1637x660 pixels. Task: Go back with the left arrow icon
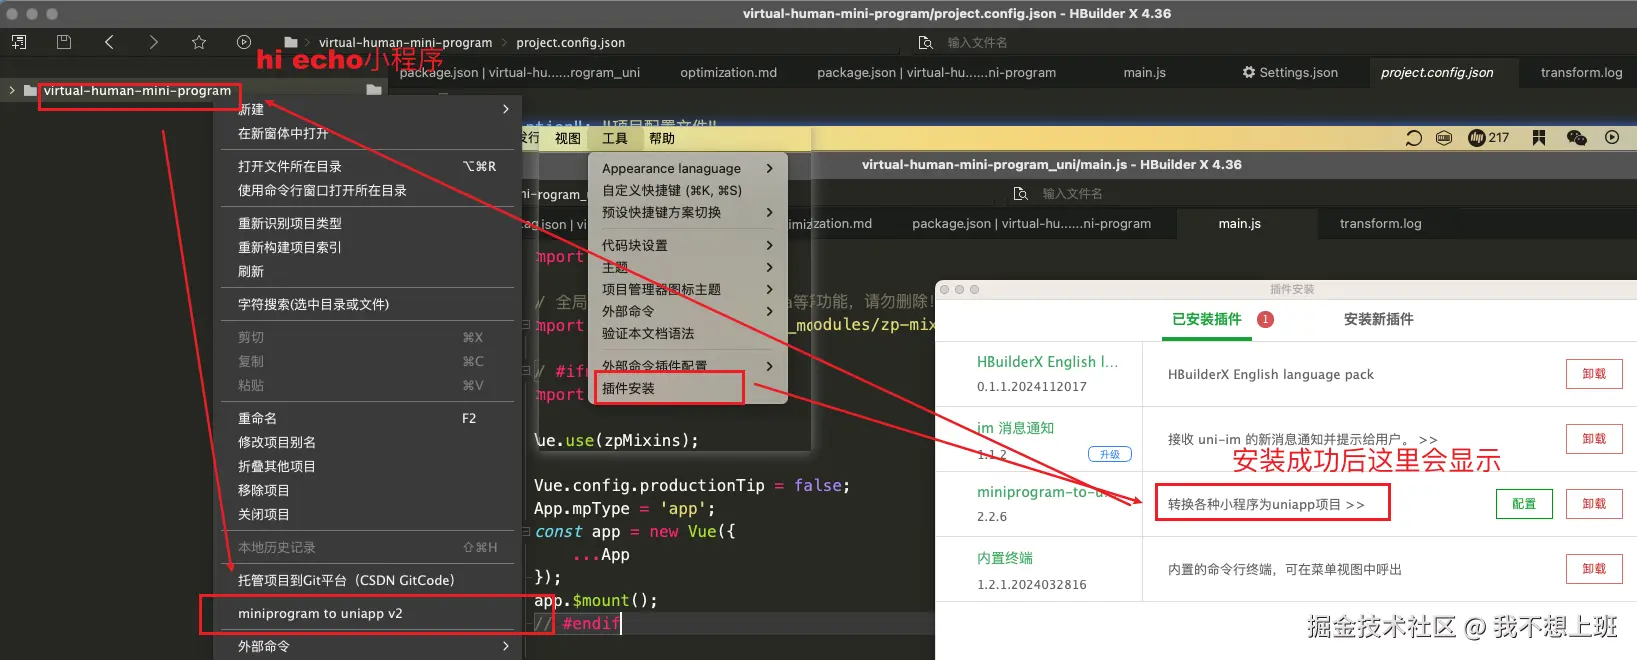109,42
